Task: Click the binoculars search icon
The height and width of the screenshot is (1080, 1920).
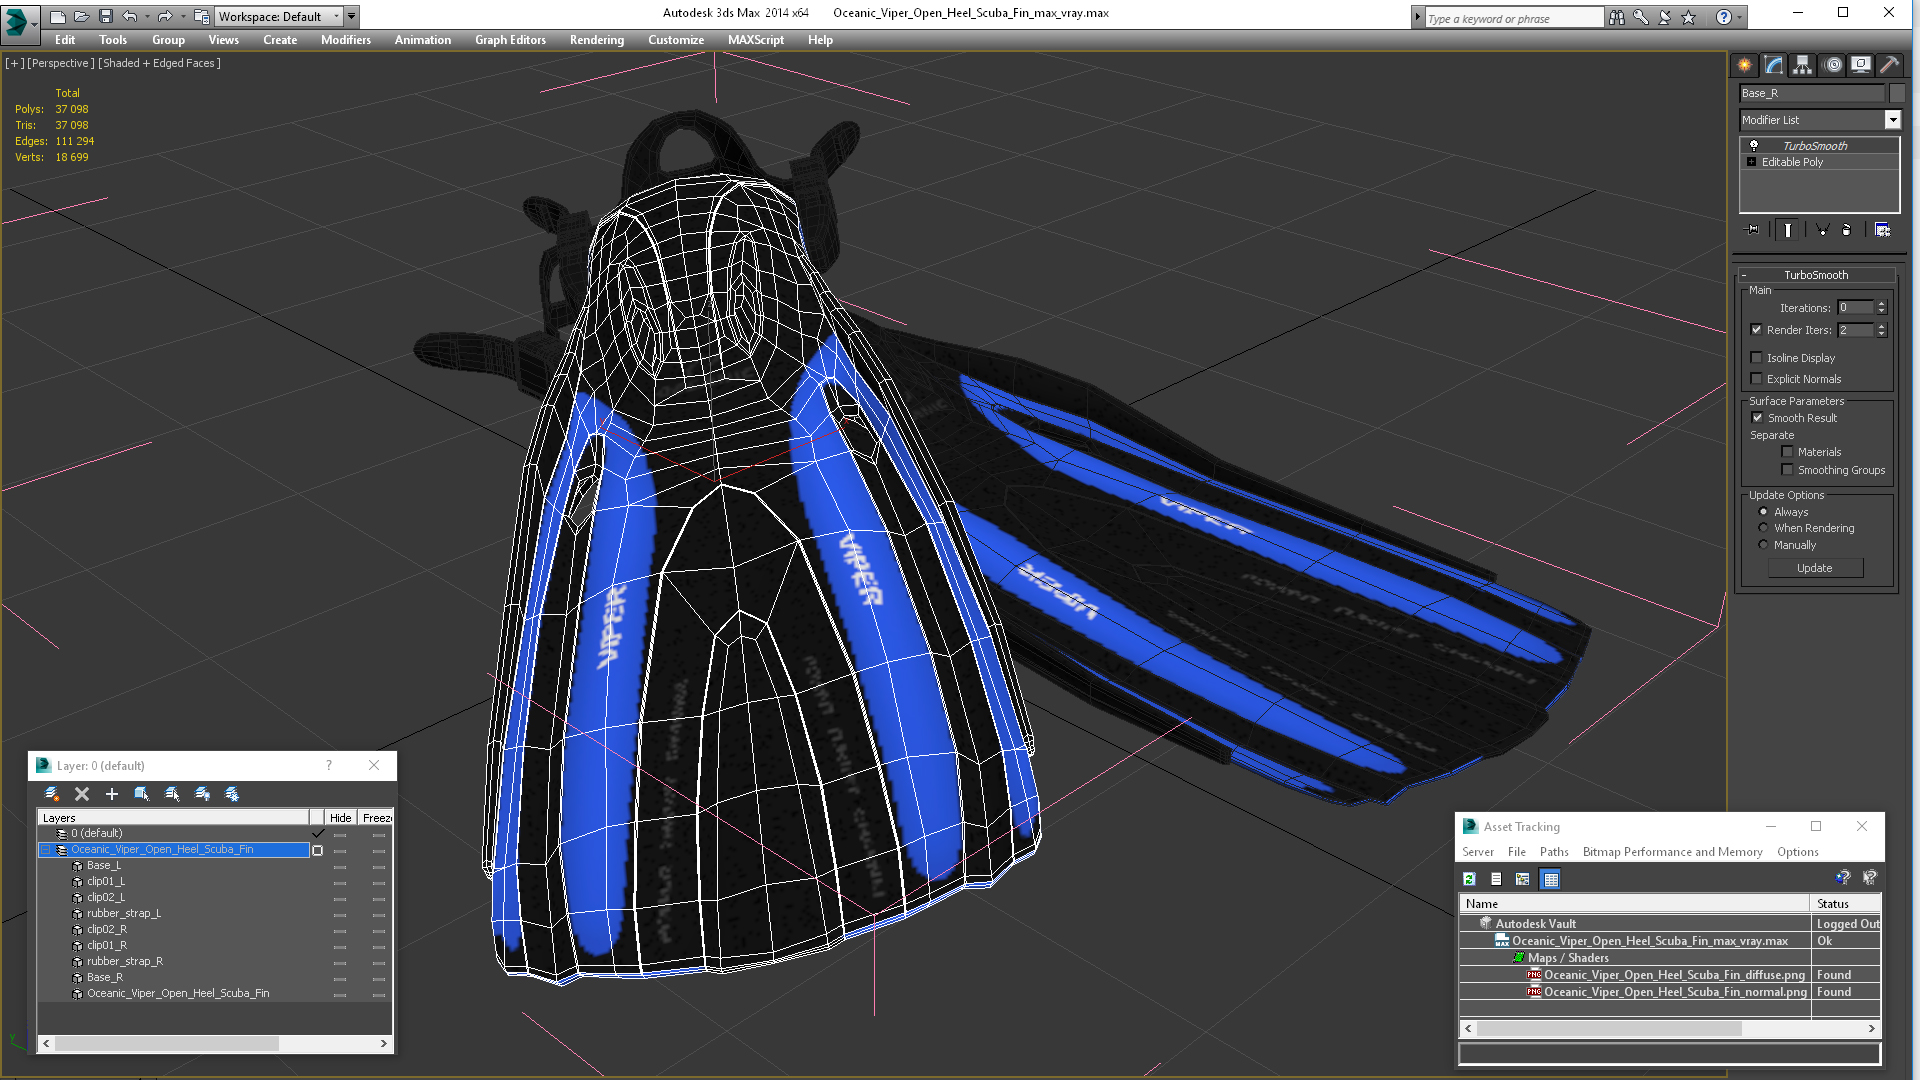Action: tap(1617, 17)
